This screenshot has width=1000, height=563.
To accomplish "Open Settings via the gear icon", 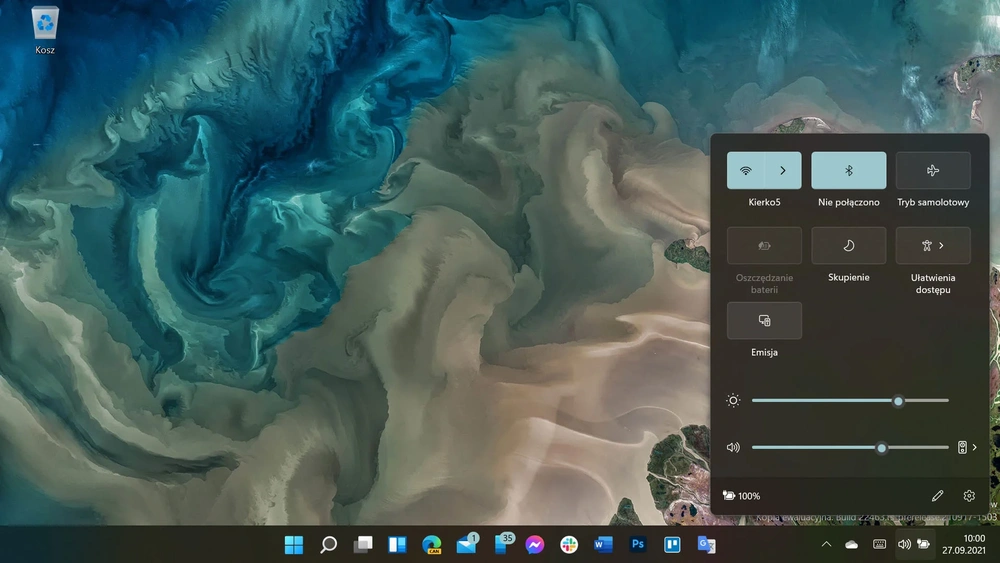I will coord(969,495).
